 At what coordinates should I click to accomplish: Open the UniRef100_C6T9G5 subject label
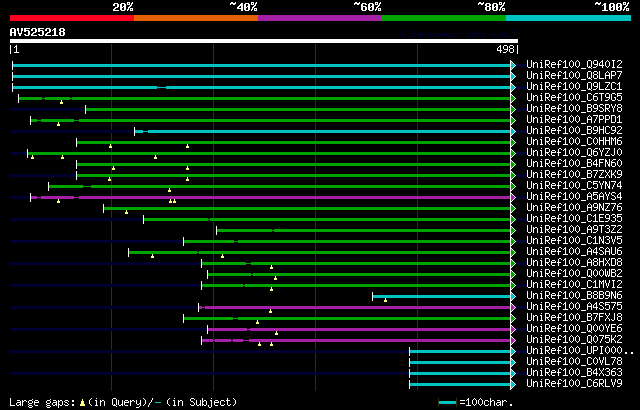(x=574, y=98)
